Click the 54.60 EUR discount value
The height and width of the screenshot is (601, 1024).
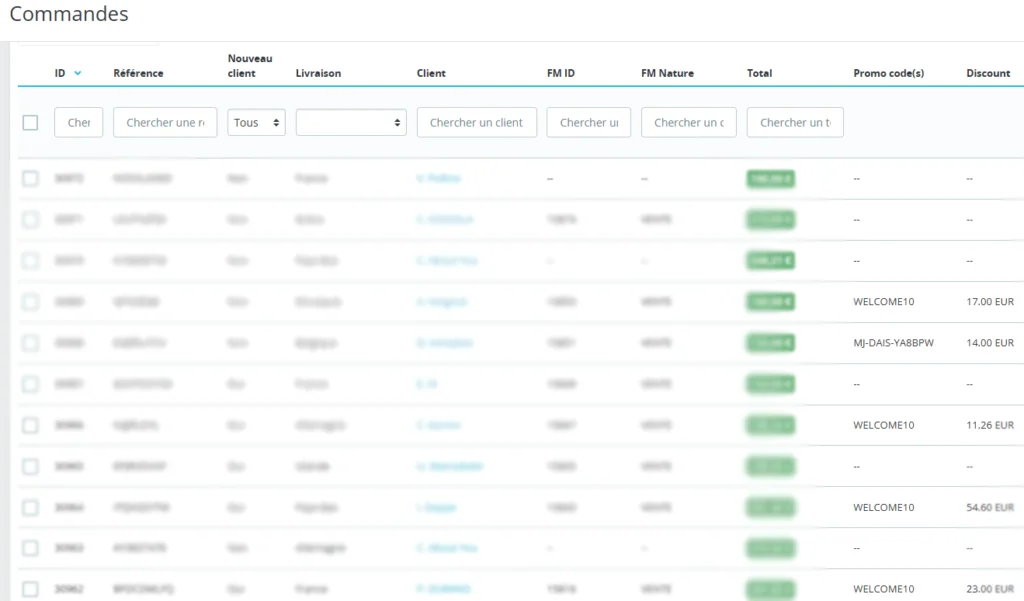[x=990, y=508]
